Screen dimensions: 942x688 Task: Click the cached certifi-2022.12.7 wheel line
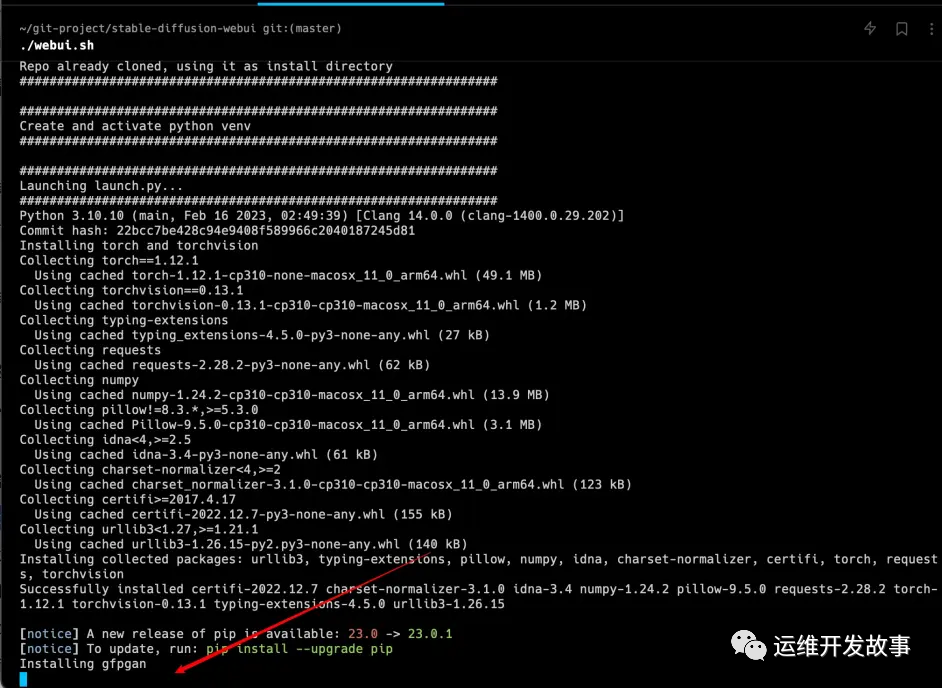243,514
